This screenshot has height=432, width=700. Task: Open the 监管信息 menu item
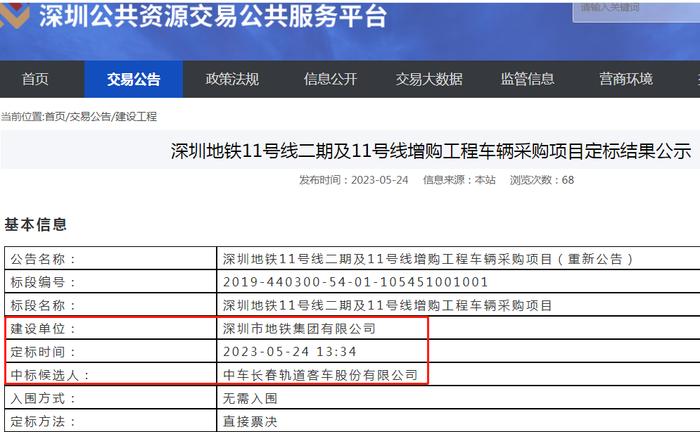[x=527, y=79]
